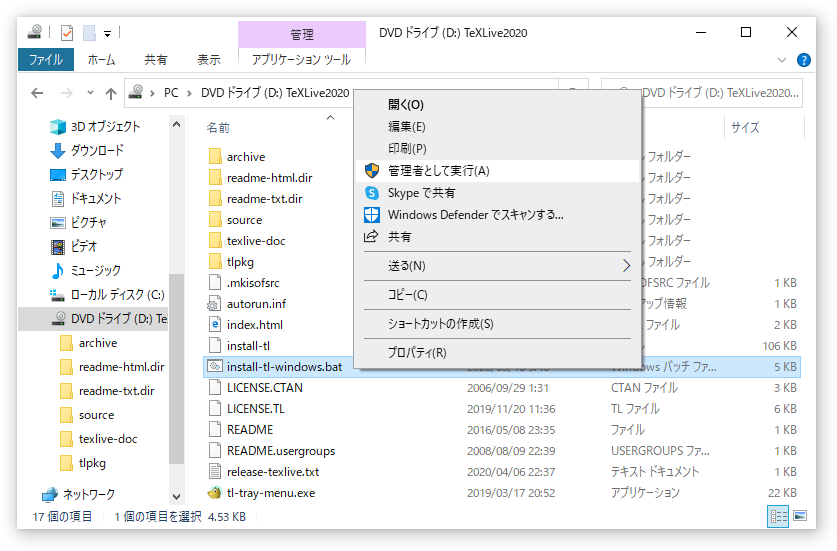Screen dimensions: 837x551
Task: Open recent locations dropdown arrow
Action: pyautogui.click(x=90, y=93)
